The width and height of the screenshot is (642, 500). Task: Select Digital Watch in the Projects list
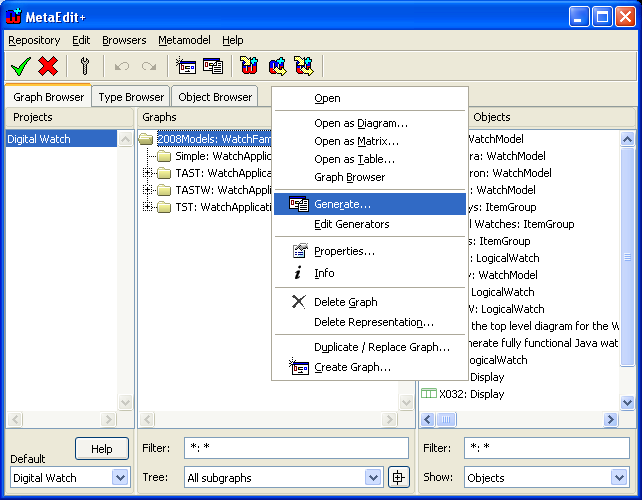39,139
